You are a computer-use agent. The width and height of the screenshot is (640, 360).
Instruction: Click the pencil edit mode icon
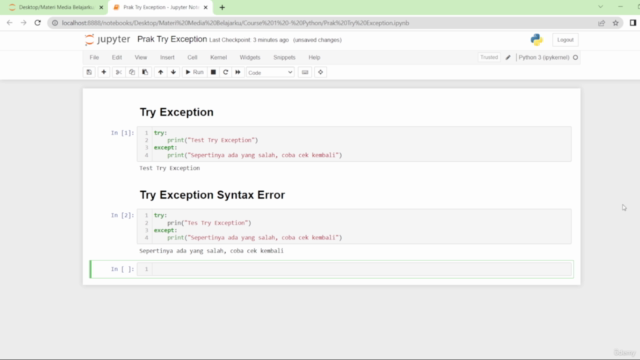508,58
